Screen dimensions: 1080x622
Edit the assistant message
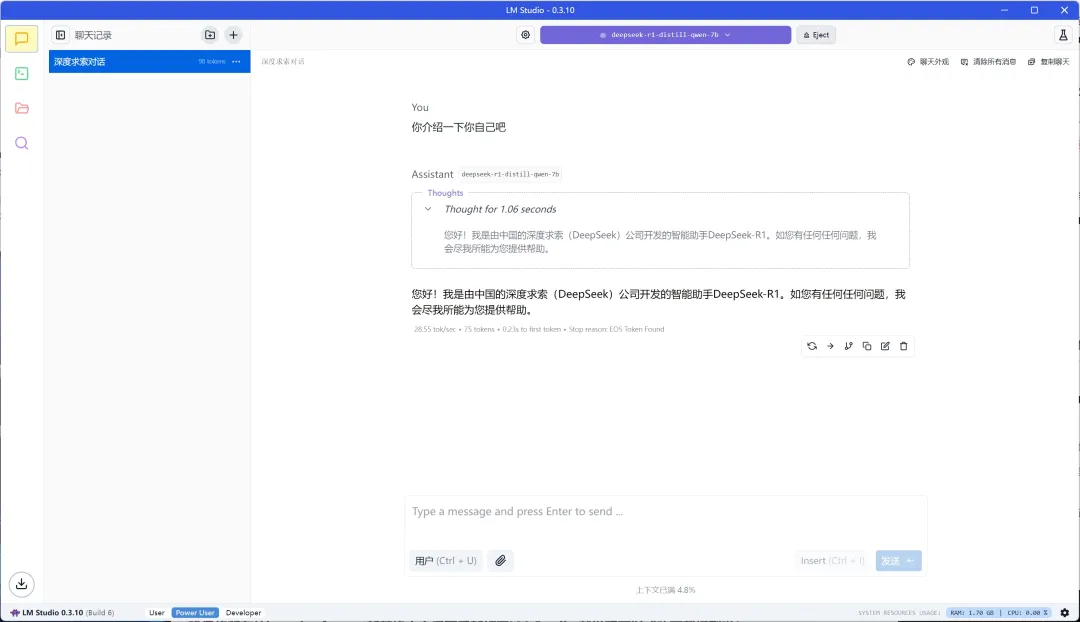(885, 346)
